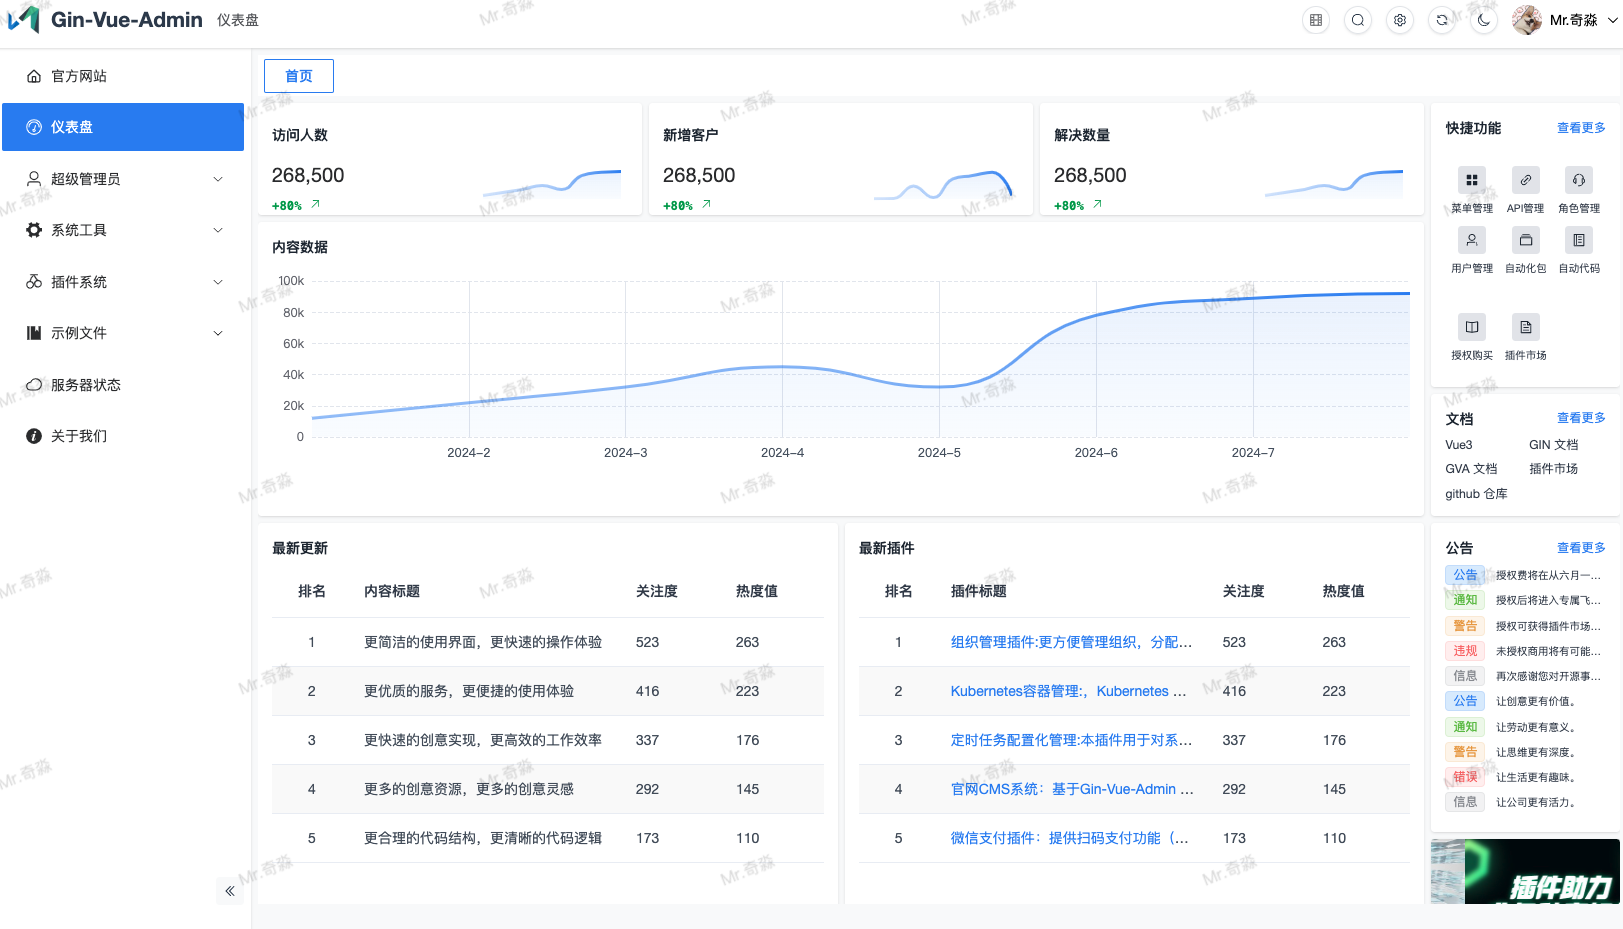Click the search icon in the header
Image resolution: width=1623 pixels, height=929 pixels.
(1357, 19)
